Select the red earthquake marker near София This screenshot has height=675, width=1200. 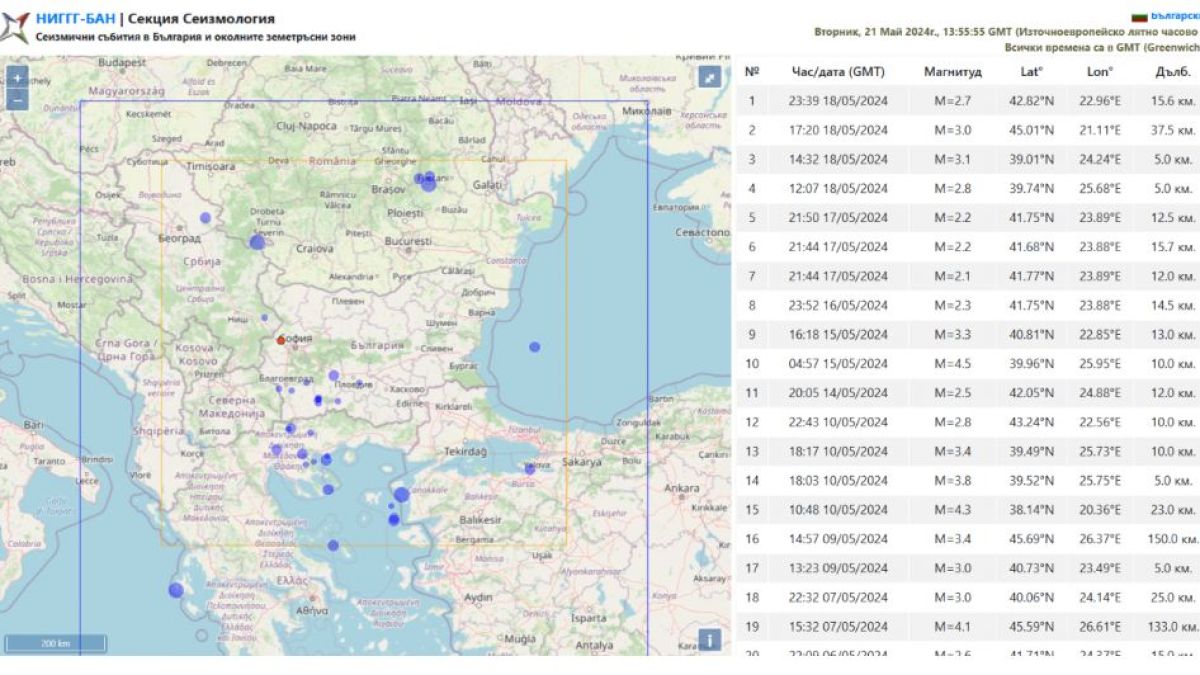(281, 341)
